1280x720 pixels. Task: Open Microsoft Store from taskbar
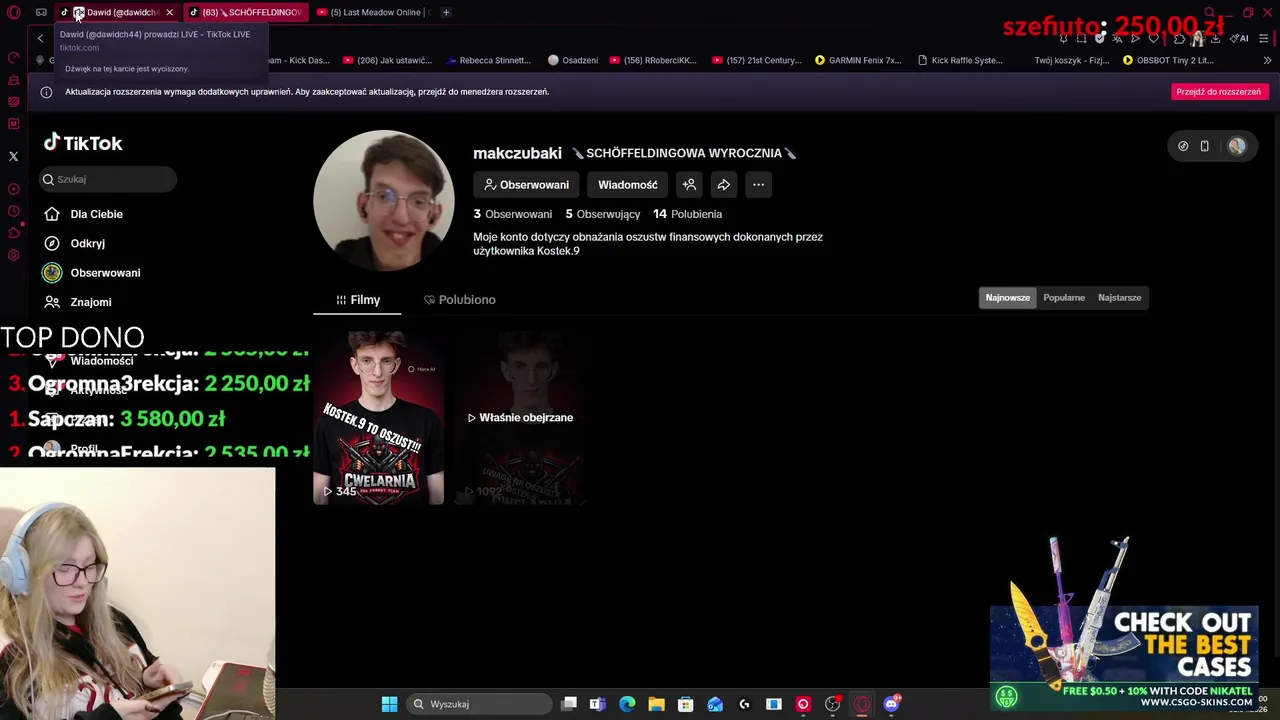[x=686, y=704]
